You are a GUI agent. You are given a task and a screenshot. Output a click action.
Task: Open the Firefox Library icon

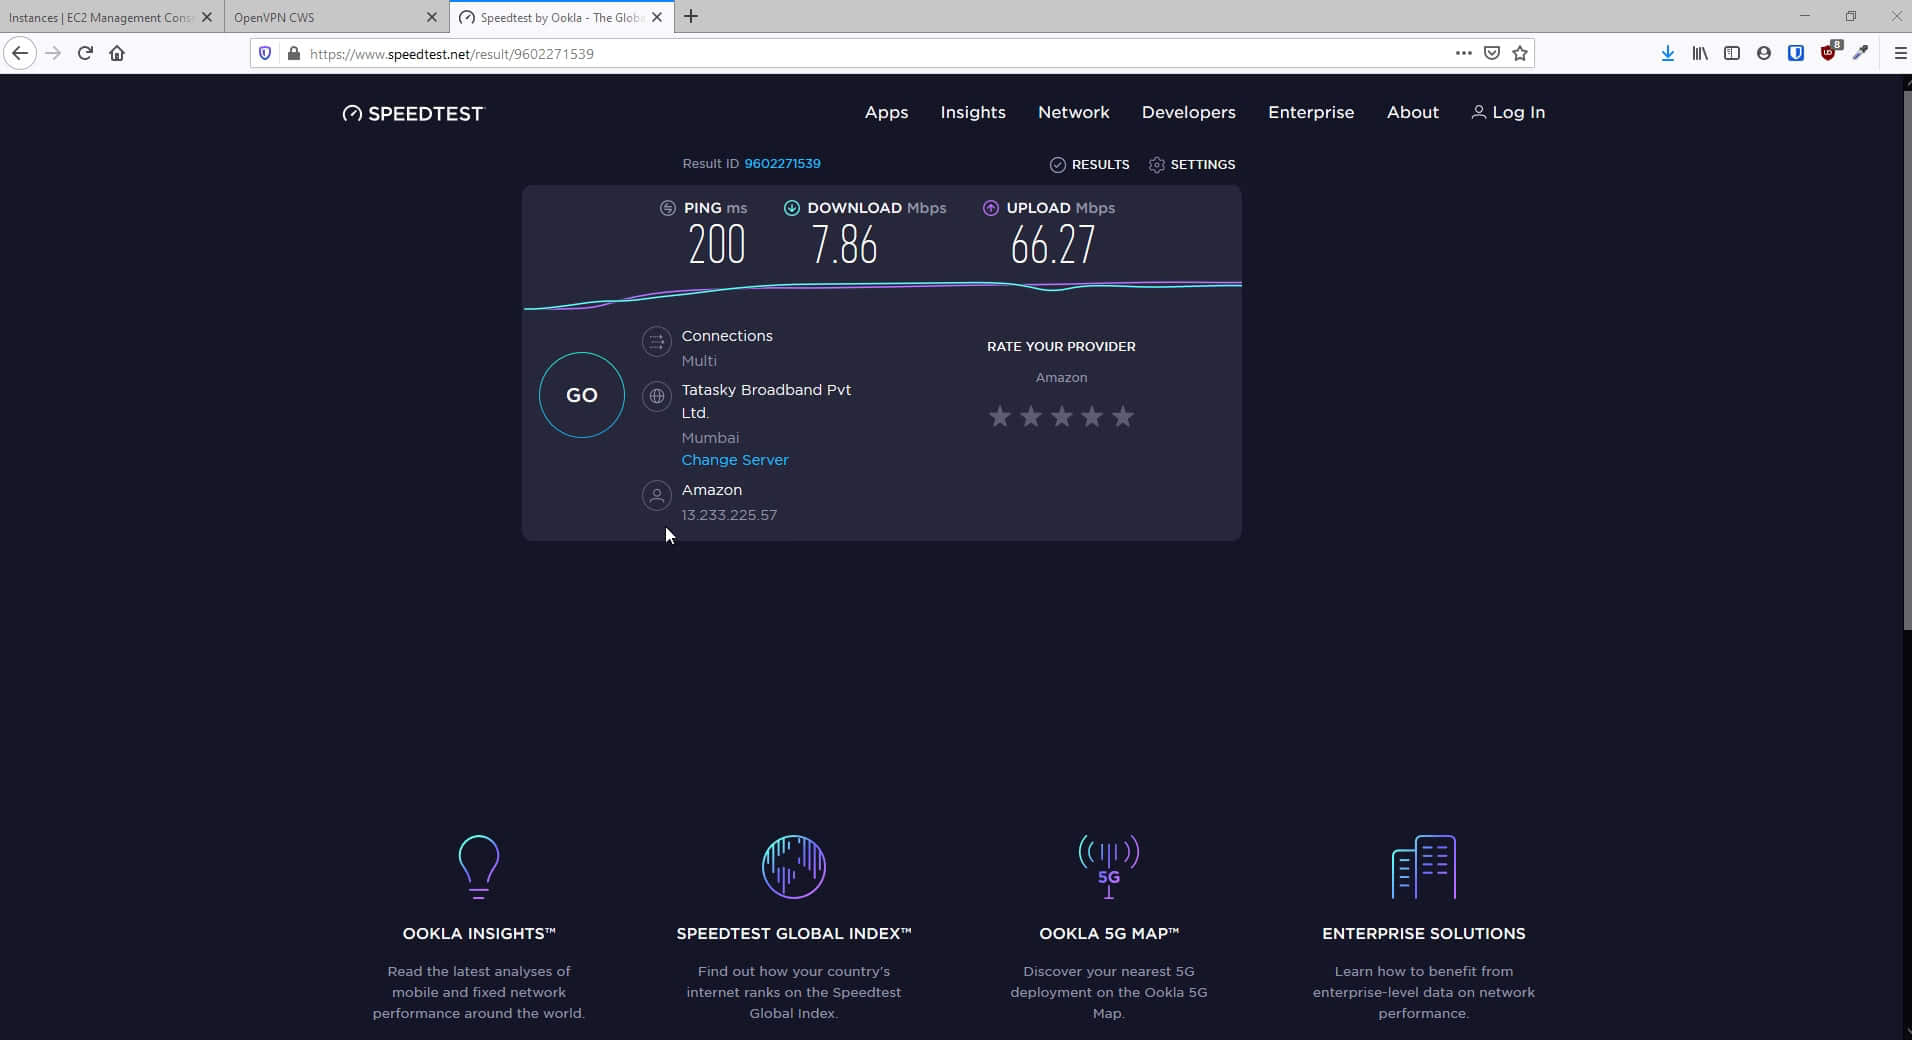pos(1700,53)
